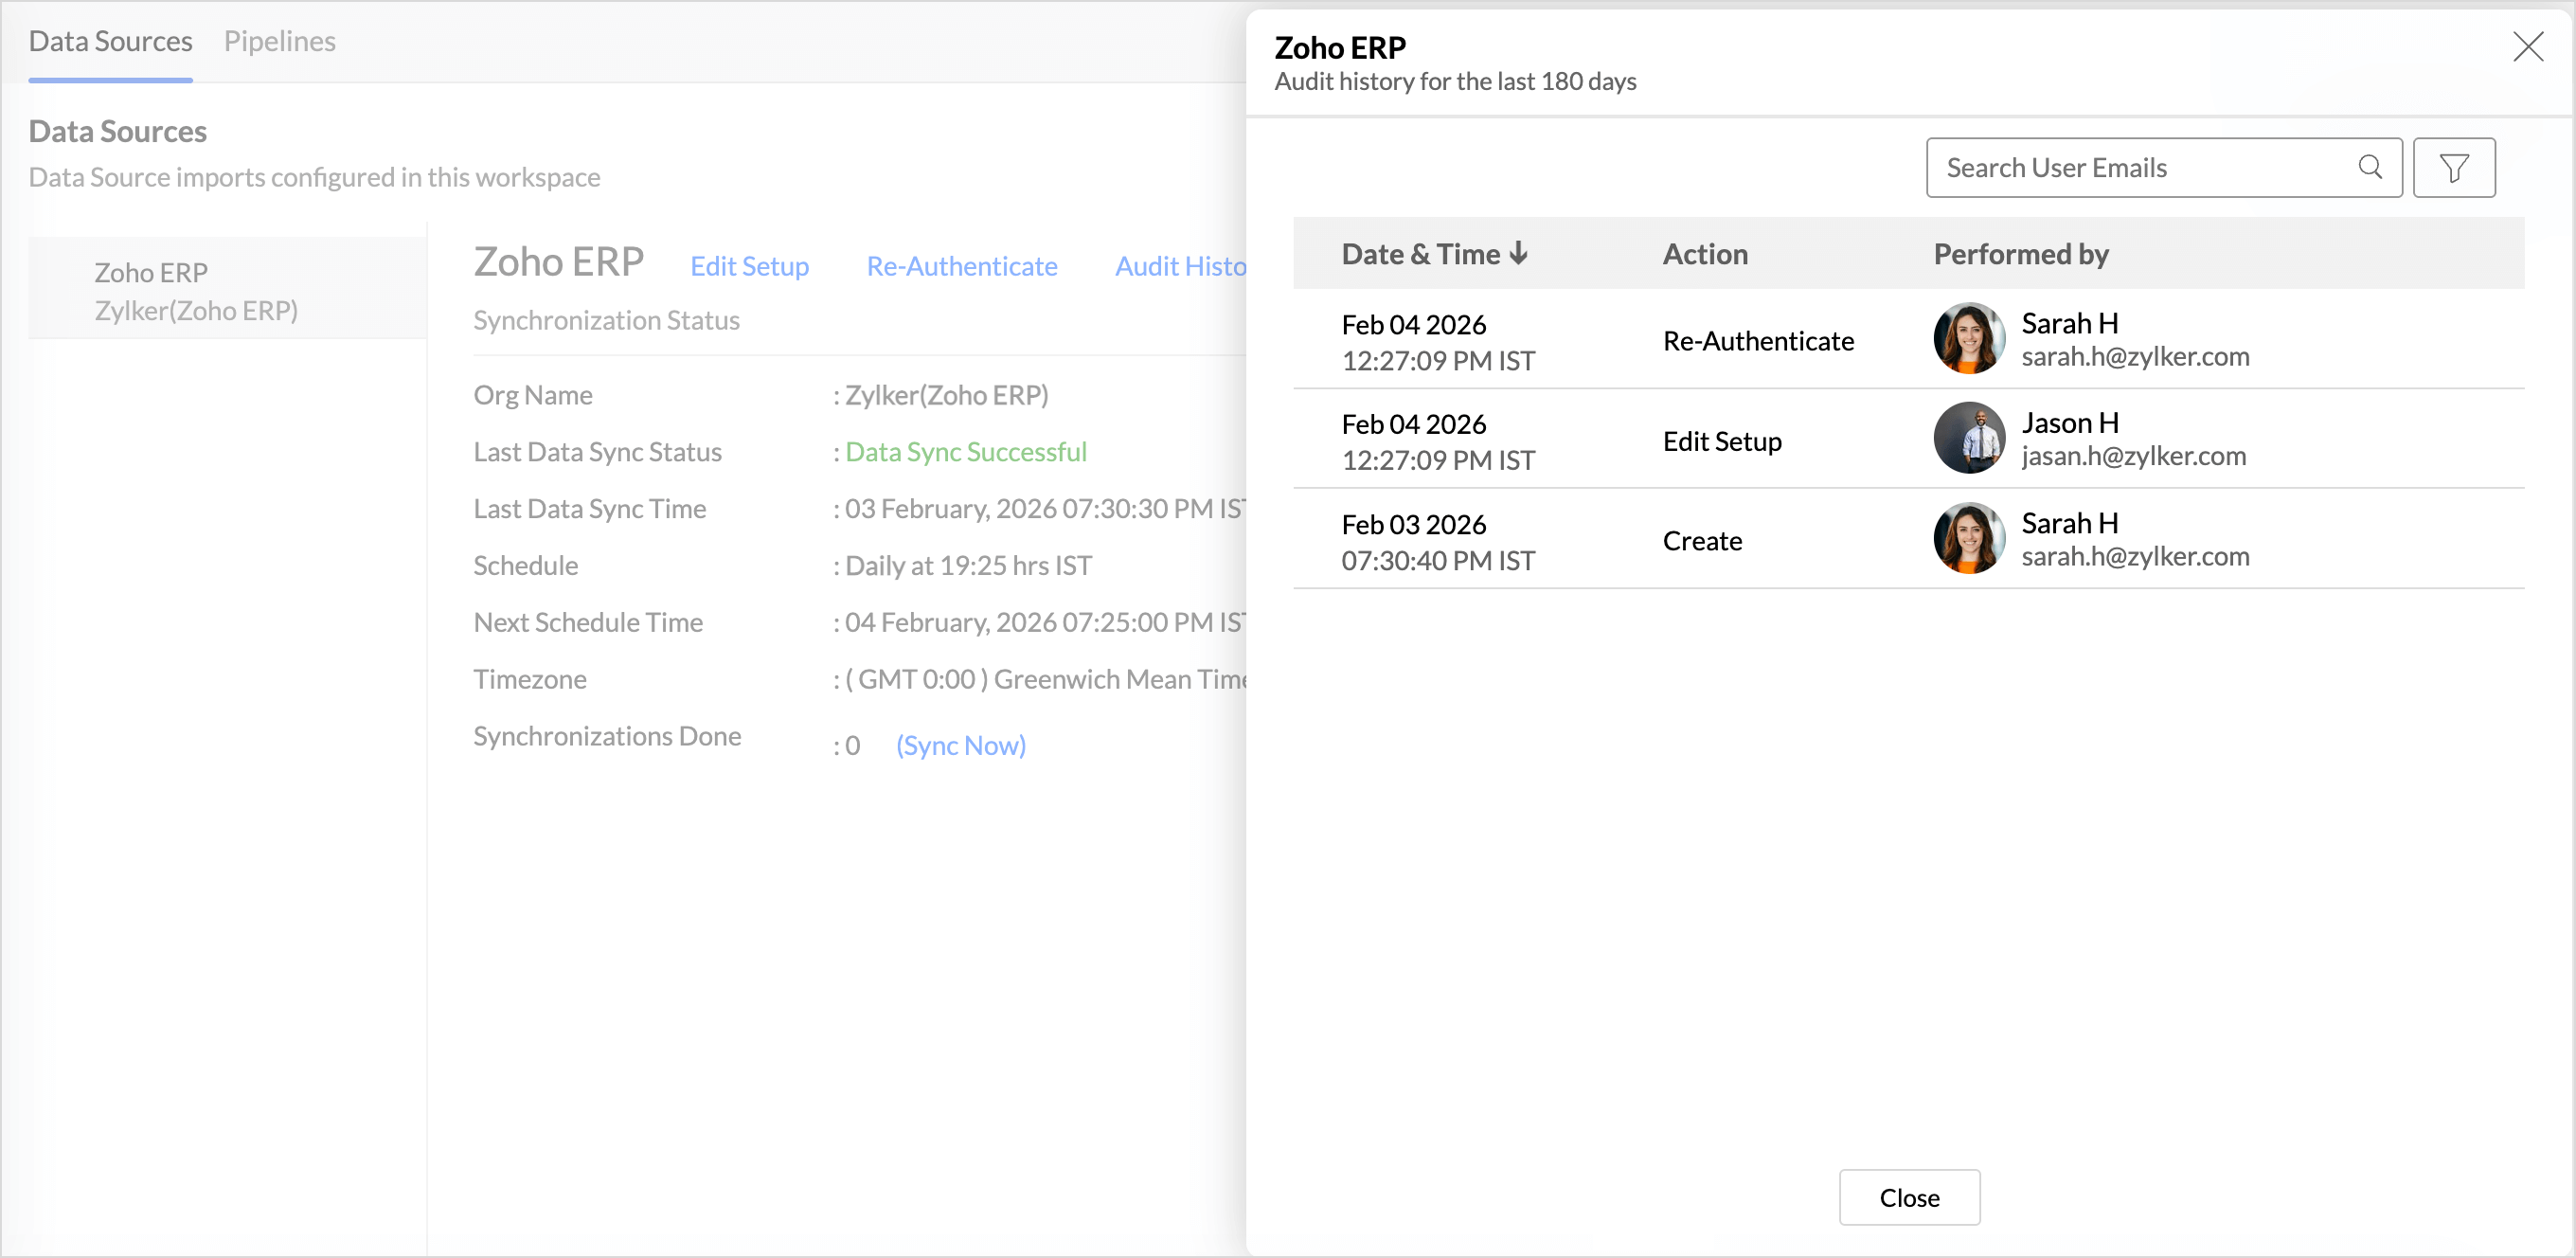Click jasan.h@zylker.com email text
The width and height of the screenshot is (2576, 1258).
click(2133, 456)
